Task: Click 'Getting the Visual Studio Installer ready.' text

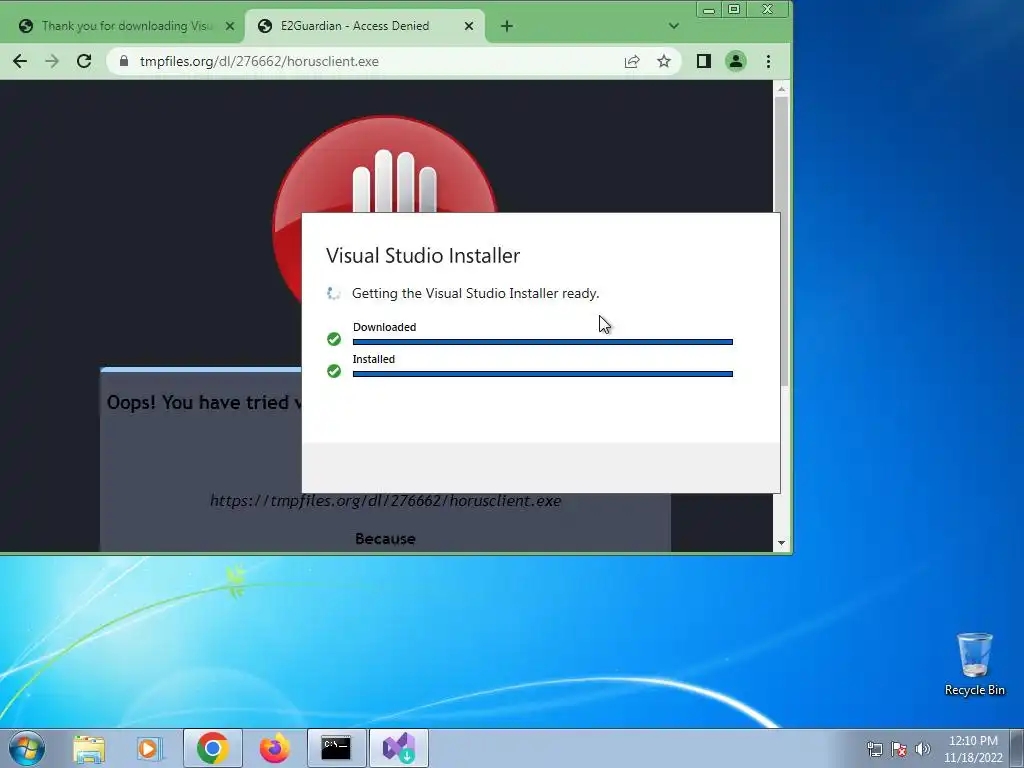Action: click(x=475, y=293)
